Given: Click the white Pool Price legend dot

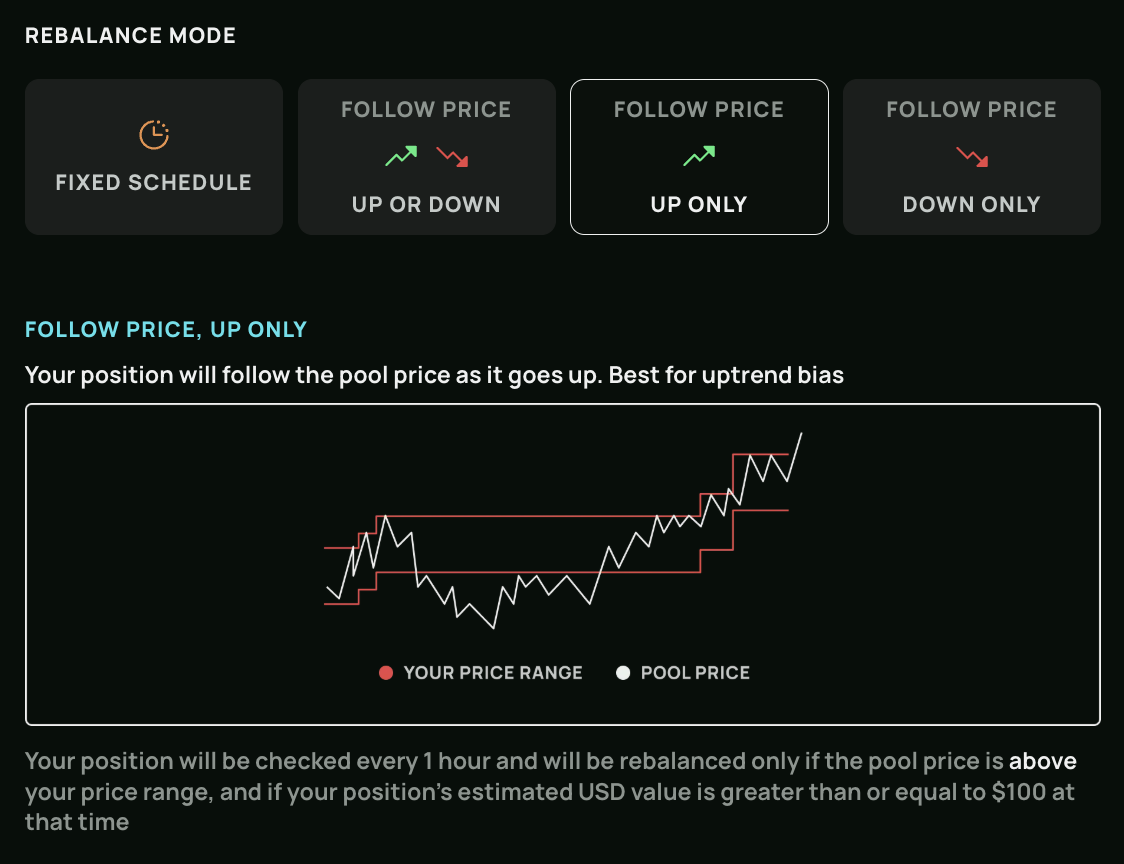Looking at the screenshot, I should click(623, 673).
